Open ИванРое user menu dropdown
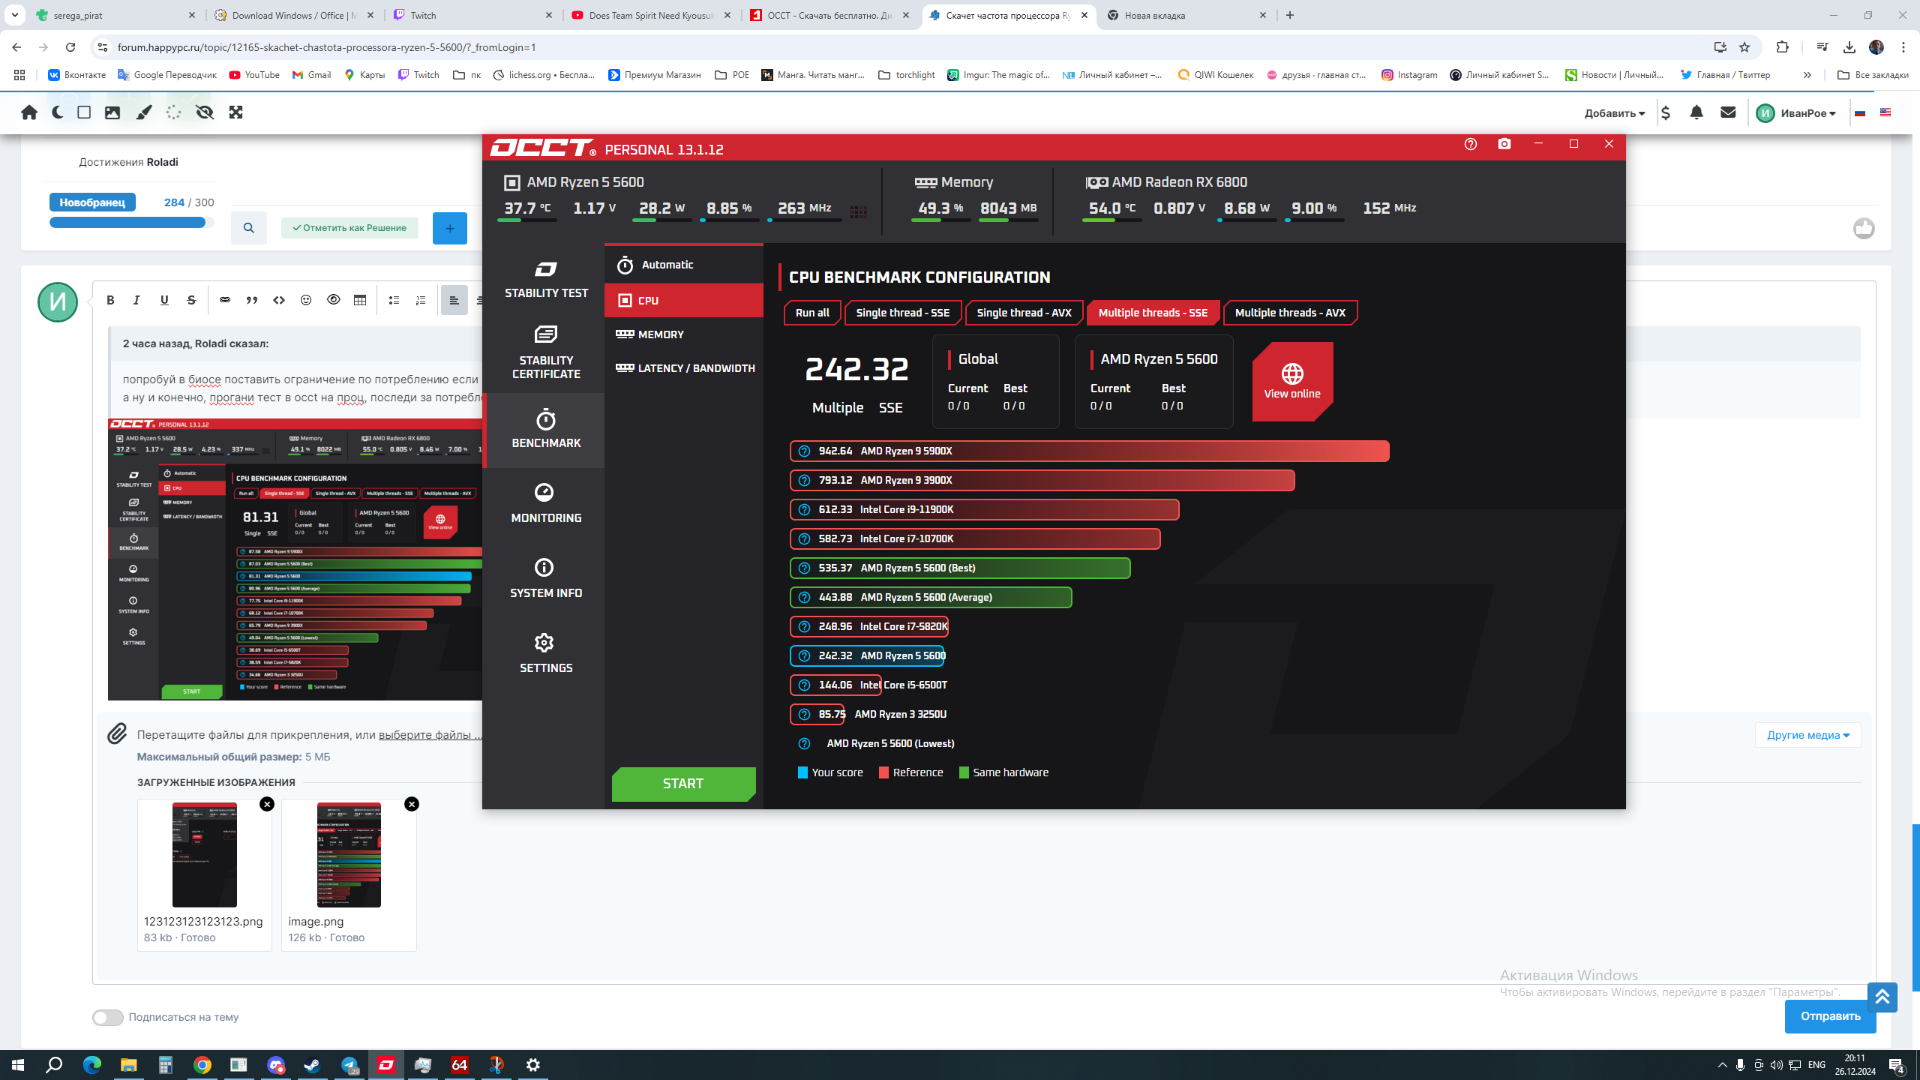Viewport: 1920px width, 1080px height. point(1797,113)
